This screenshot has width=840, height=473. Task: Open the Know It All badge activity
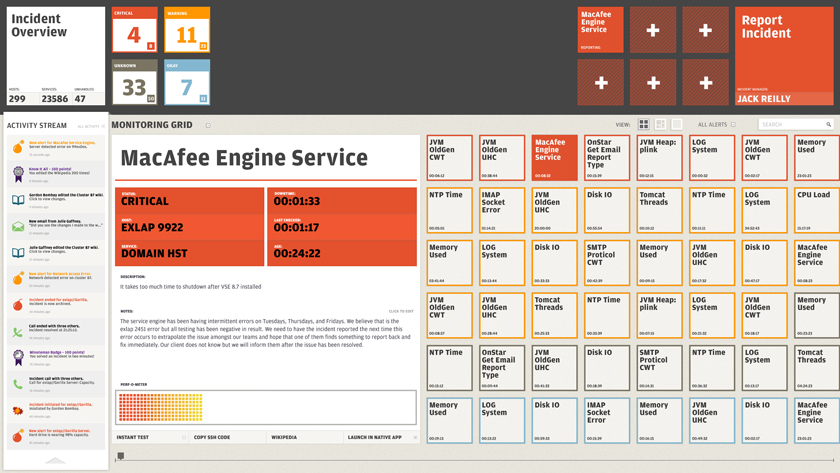click(x=56, y=174)
